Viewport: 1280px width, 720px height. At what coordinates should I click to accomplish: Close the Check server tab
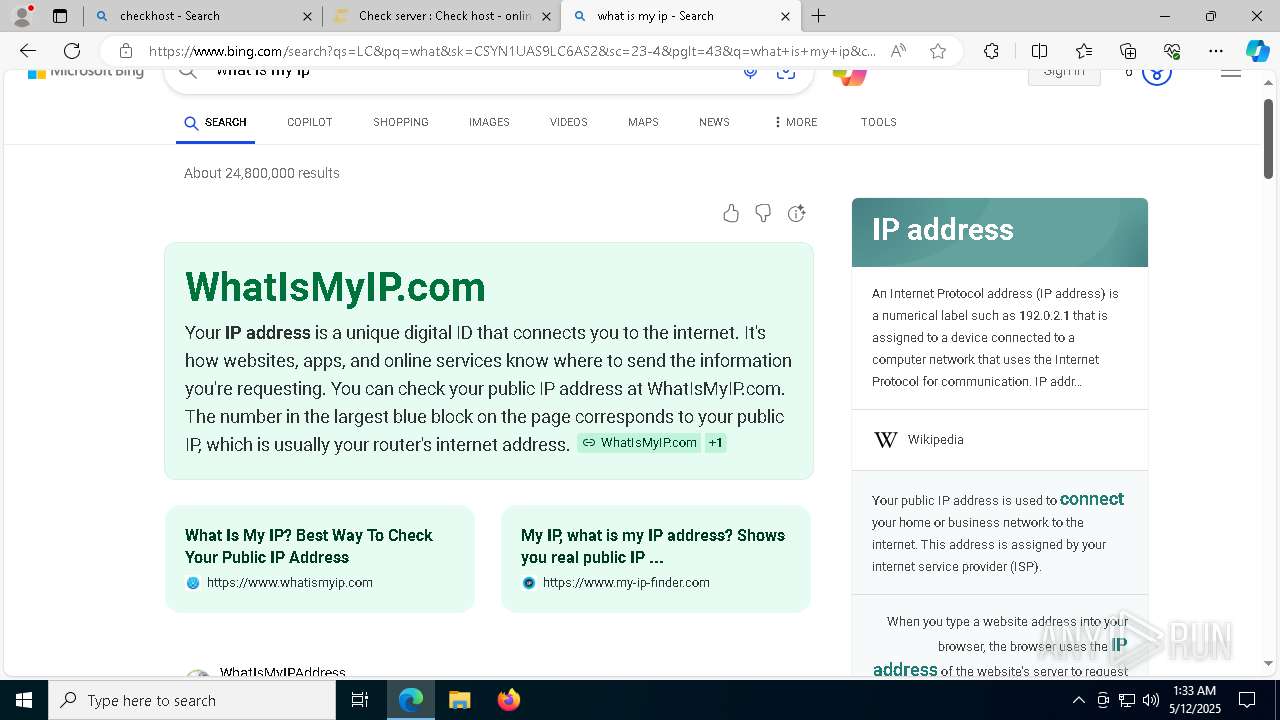(546, 16)
